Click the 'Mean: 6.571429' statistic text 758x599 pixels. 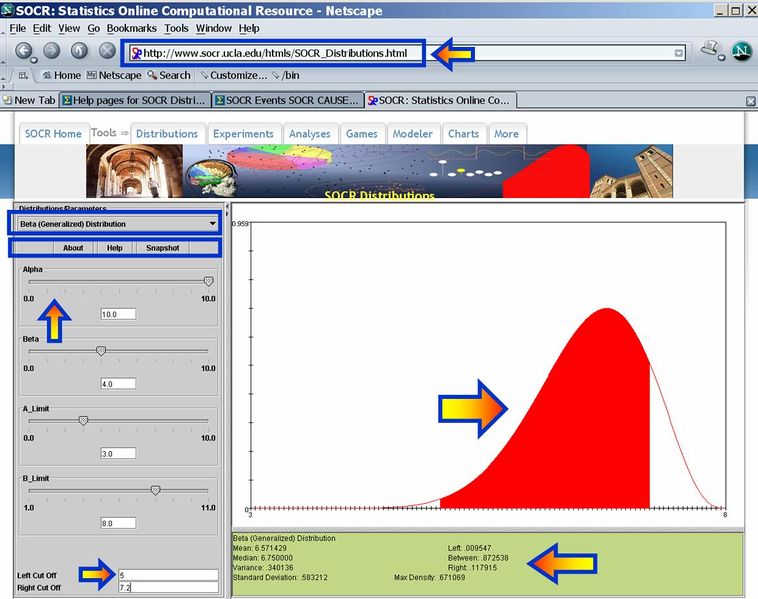tap(260, 548)
